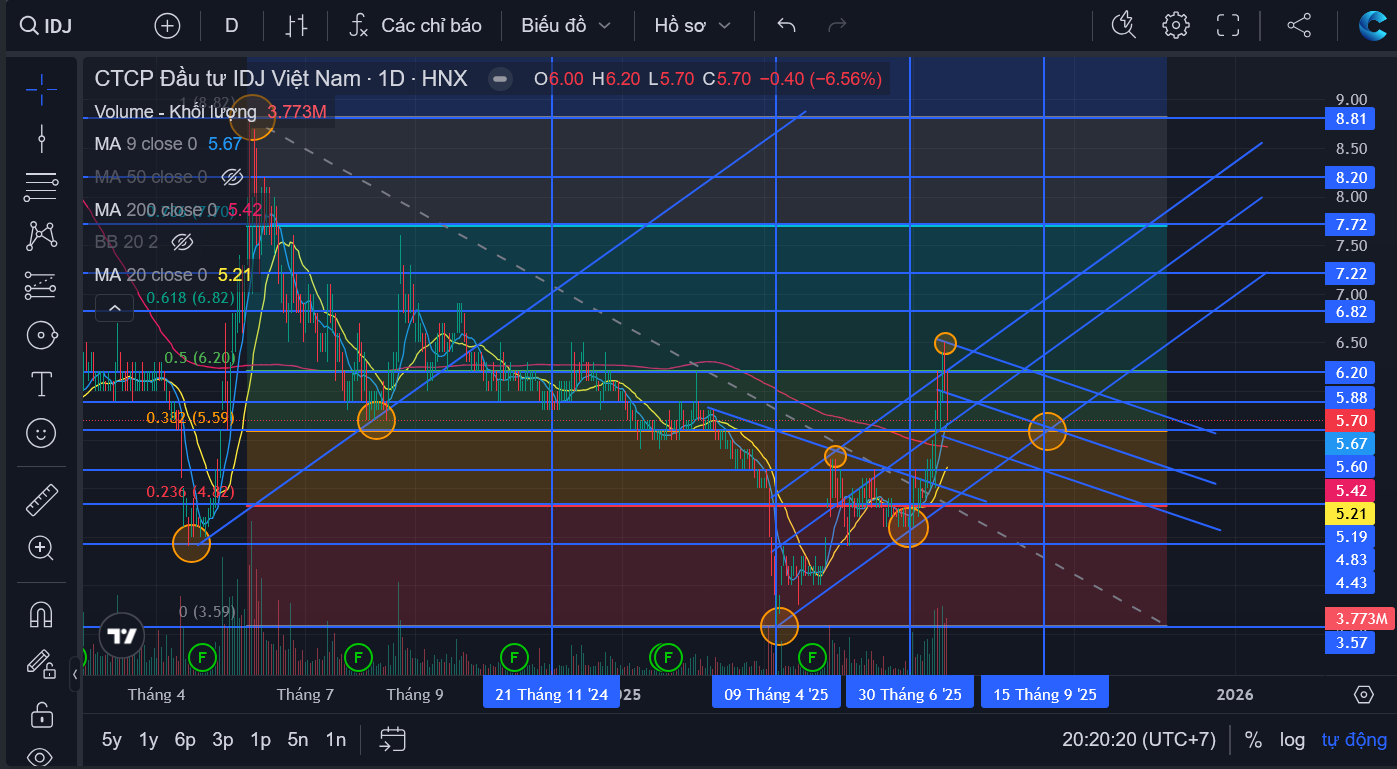Collapse the indicator legend chevron
The height and width of the screenshot is (769, 1397).
pyautogui.click(x=115, y=308)
